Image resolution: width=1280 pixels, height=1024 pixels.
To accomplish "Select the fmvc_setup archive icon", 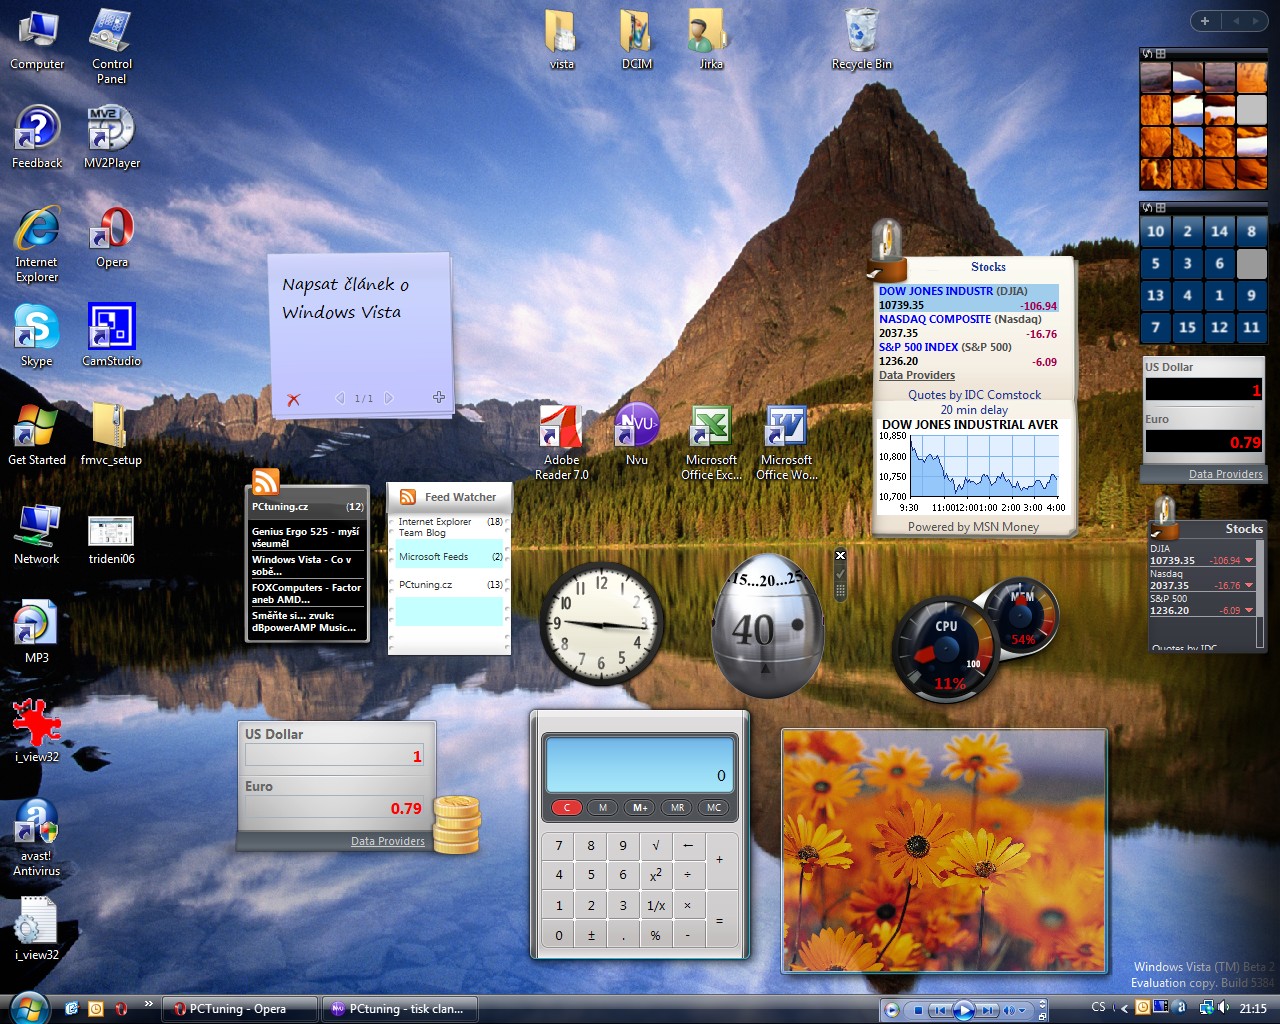I will tap(111, 435).
